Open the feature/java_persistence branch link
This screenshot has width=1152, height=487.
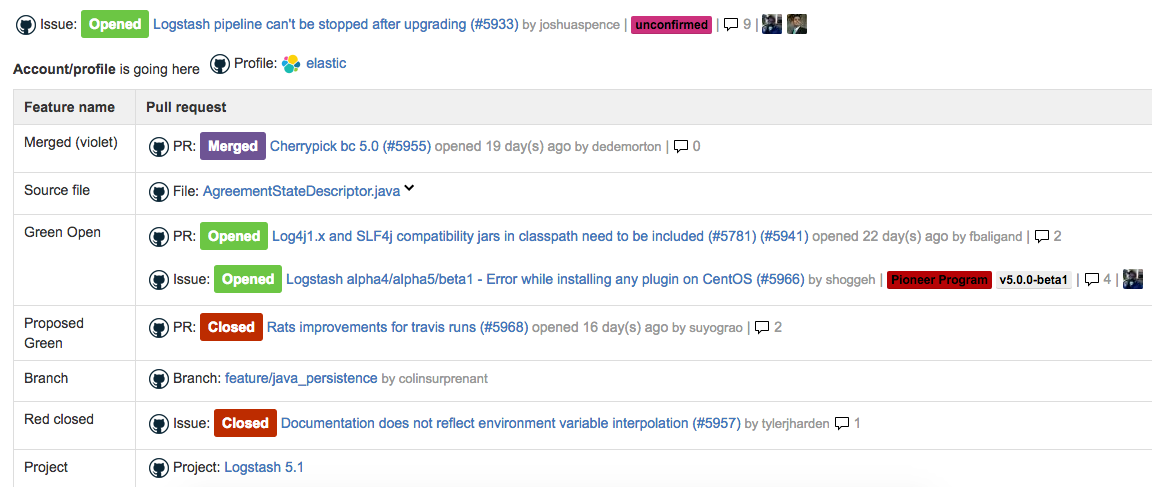click(301, 378)
